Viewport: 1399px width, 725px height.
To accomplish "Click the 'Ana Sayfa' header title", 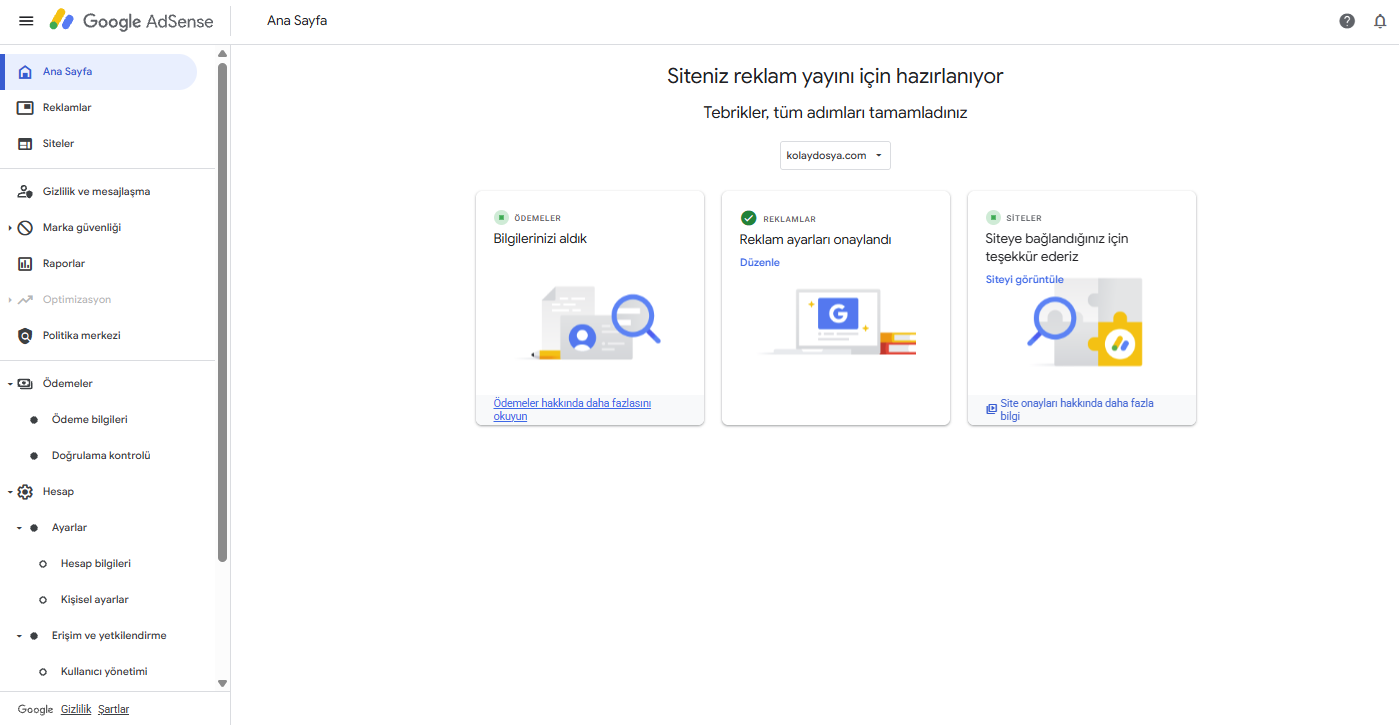I will pyautogui.click(x=297, y=21).
